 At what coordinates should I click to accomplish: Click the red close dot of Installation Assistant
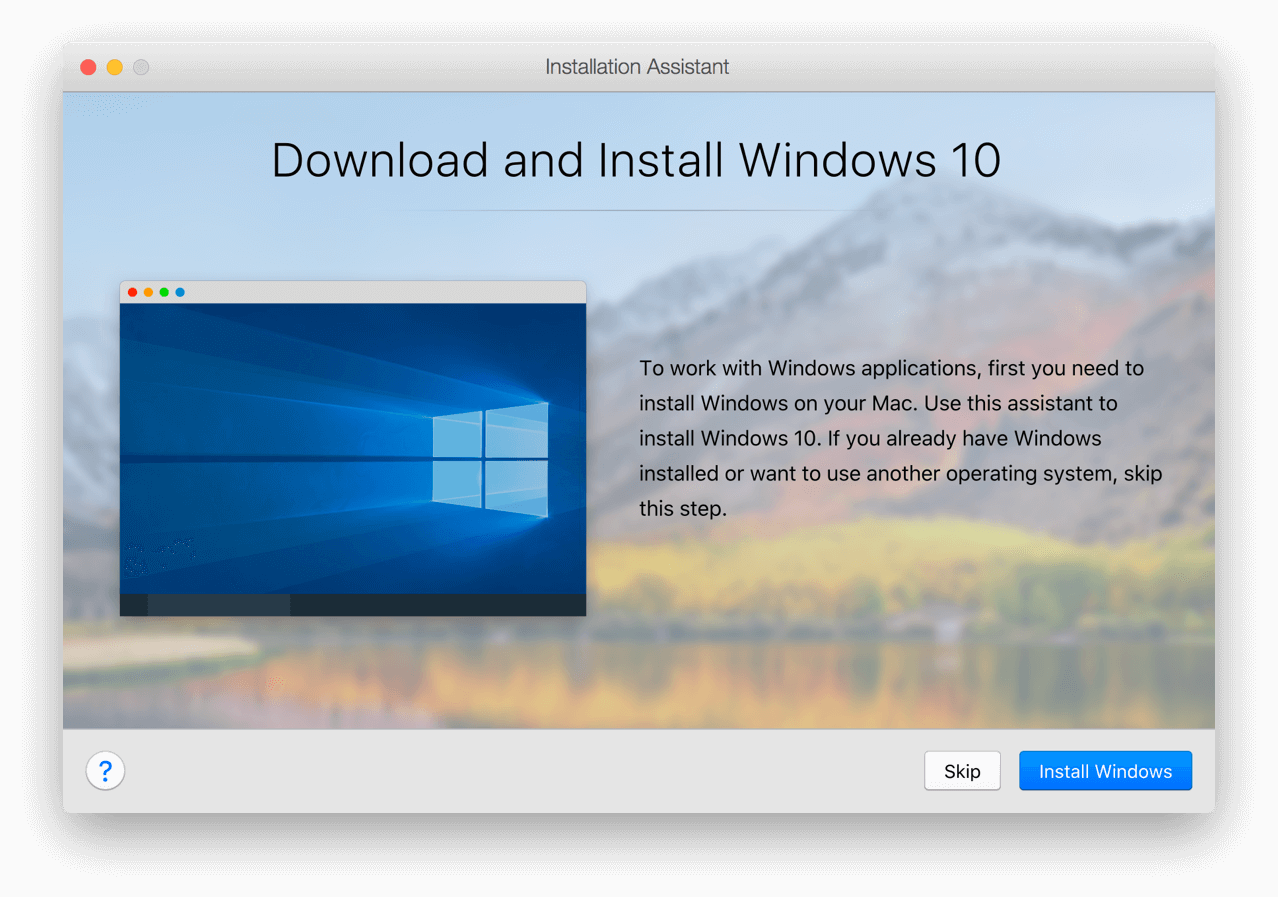tap(88, 67)
